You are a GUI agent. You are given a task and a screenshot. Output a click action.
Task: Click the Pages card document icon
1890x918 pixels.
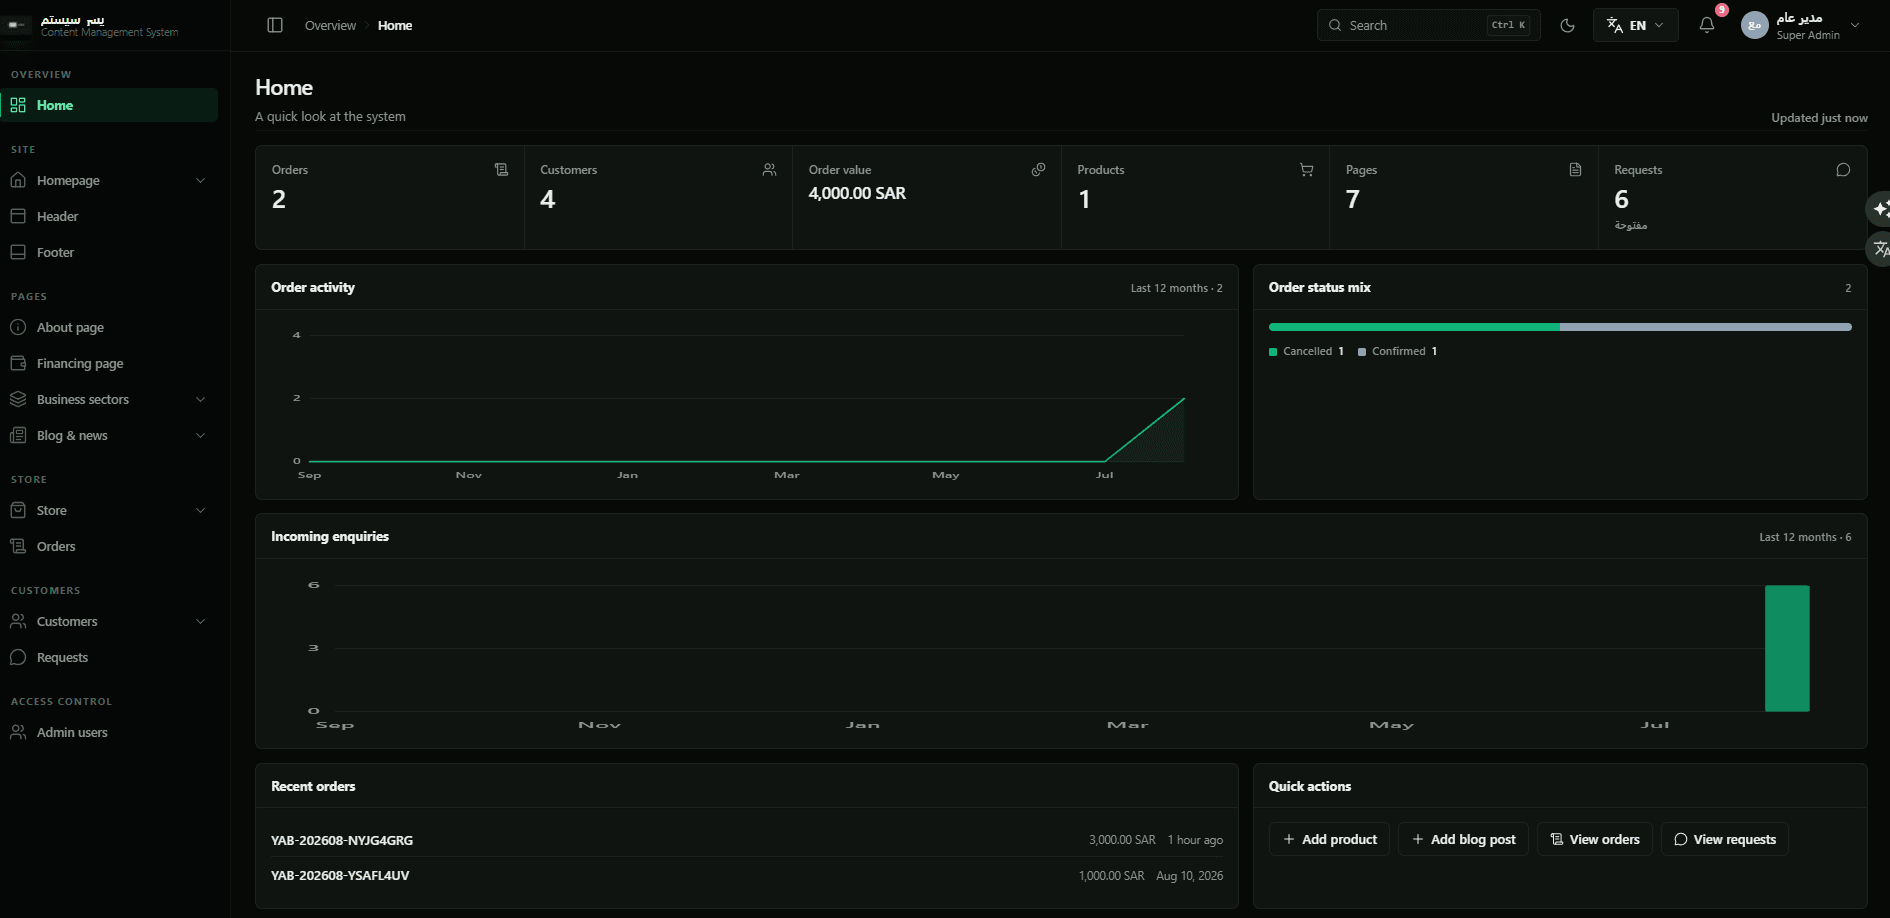point(1575,170)
